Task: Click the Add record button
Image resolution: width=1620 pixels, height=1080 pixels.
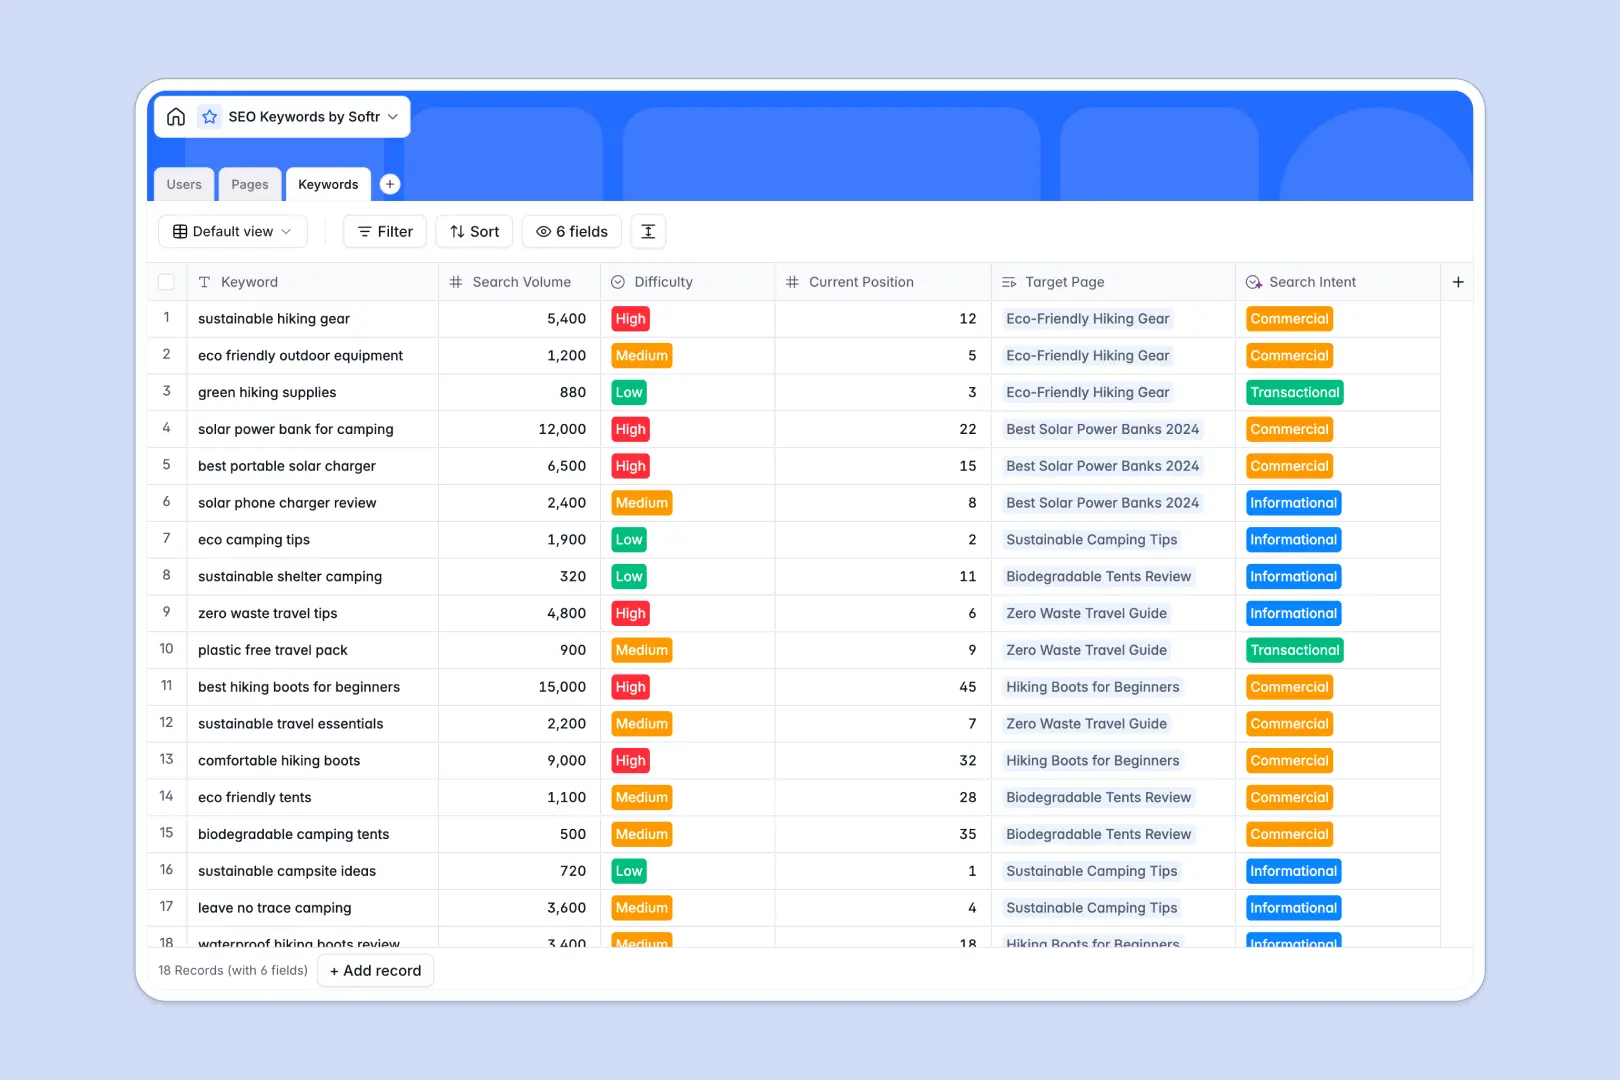Action: pos(375,970)
